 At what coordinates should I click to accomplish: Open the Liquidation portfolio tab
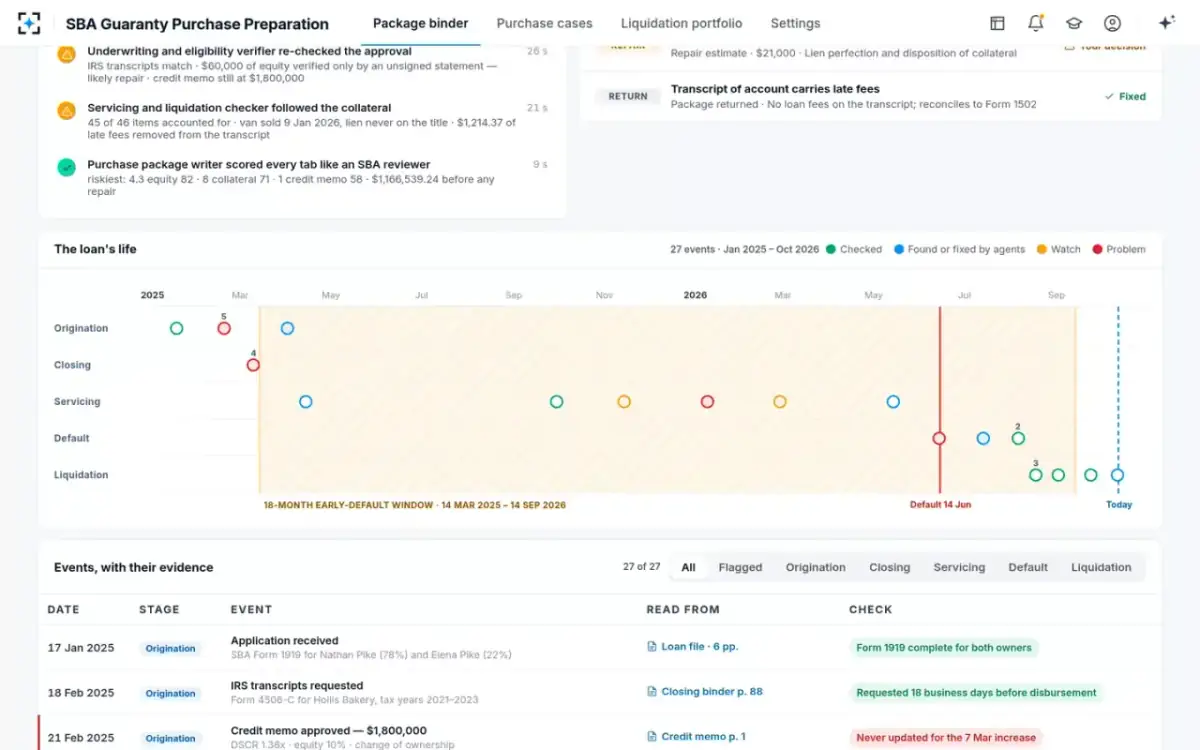point(681,23)
